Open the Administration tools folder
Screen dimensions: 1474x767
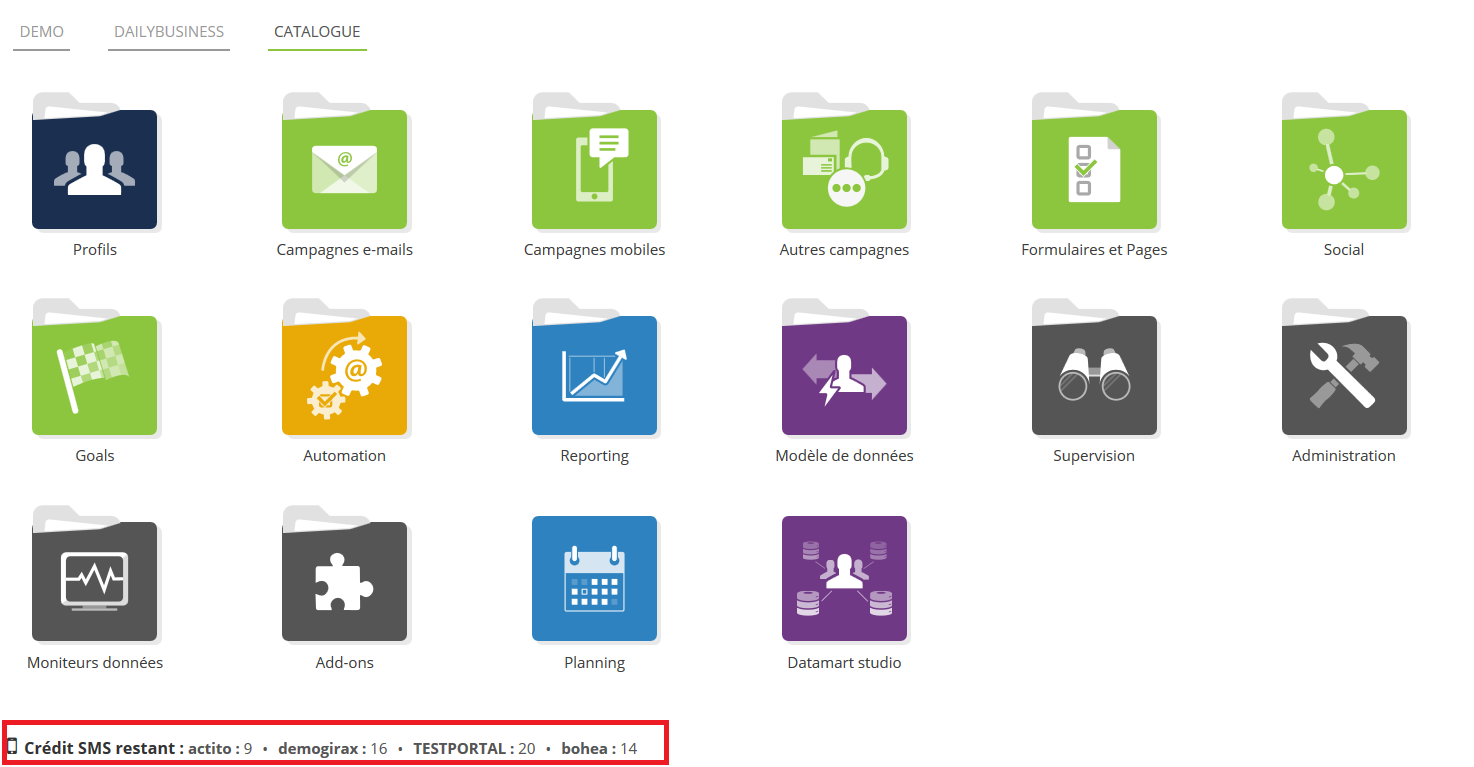(1344, 375)
